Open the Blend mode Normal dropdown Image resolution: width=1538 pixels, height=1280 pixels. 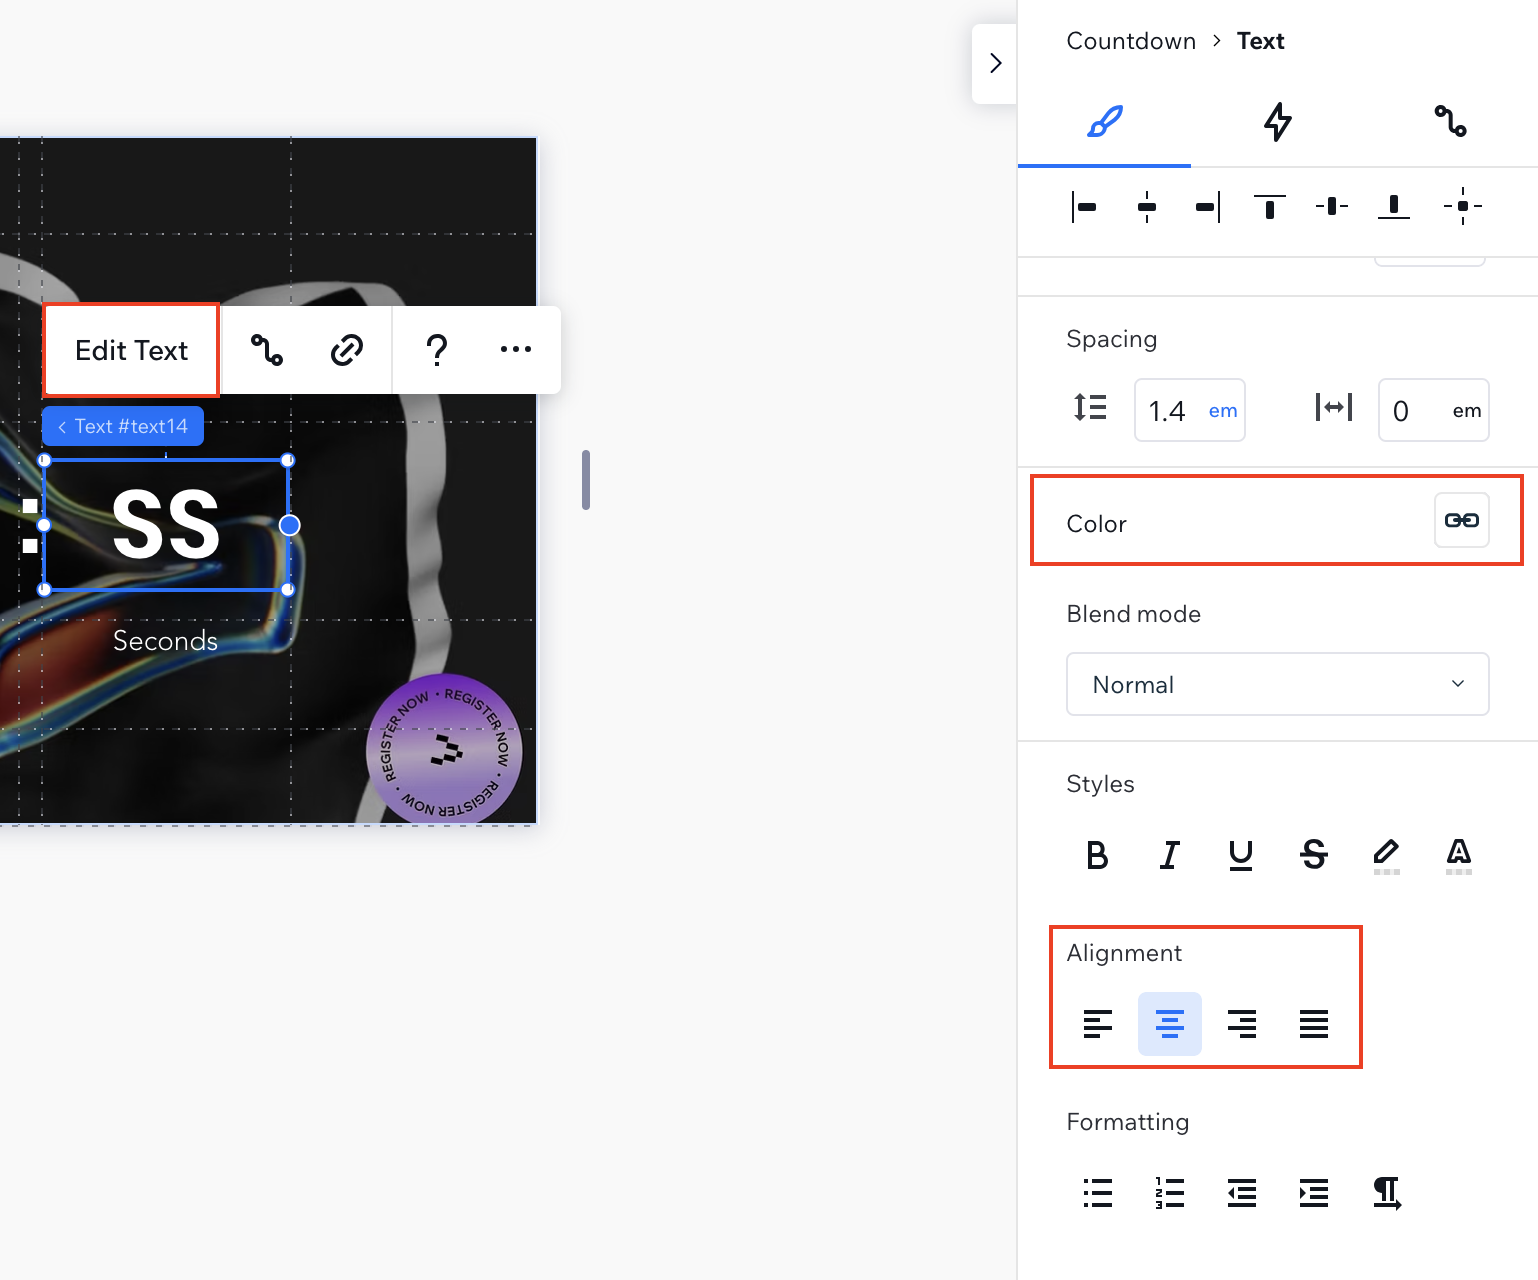click(1278, 684)
